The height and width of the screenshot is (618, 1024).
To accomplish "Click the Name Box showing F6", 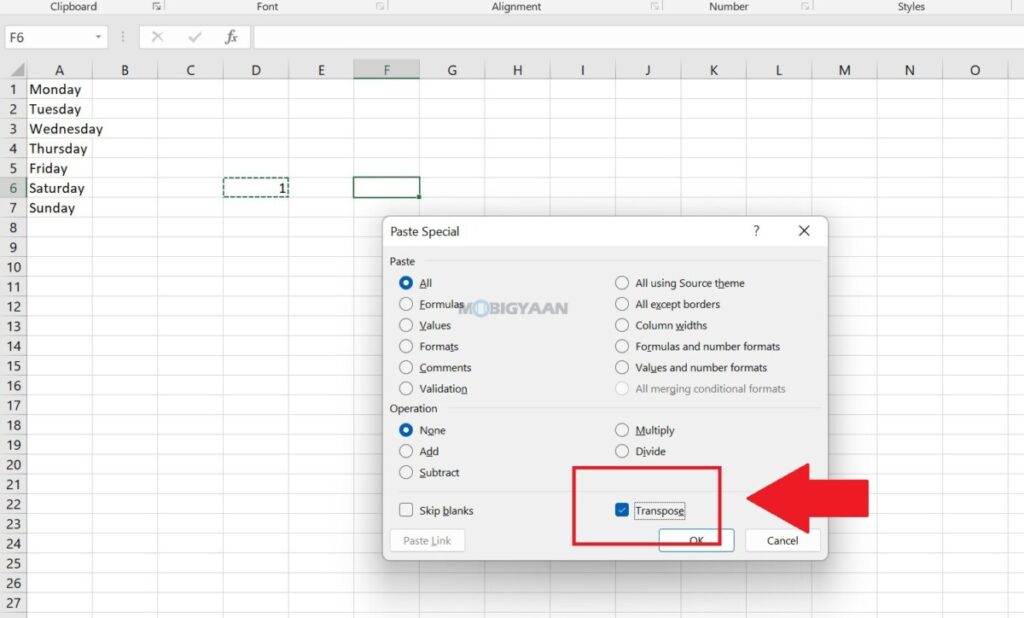I will point(48,37).
